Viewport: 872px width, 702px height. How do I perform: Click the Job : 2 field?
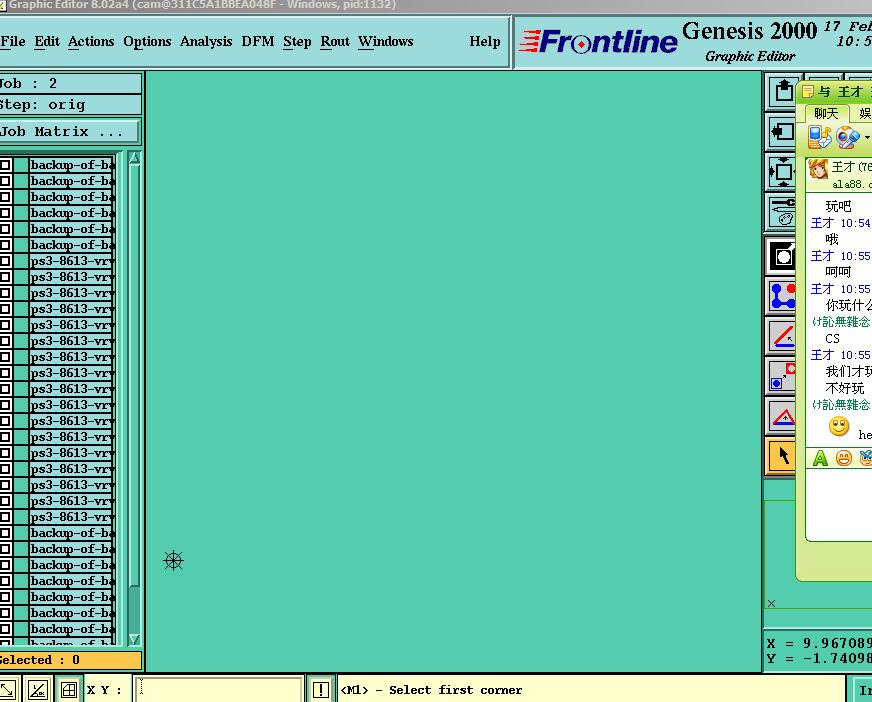point(70,83)
